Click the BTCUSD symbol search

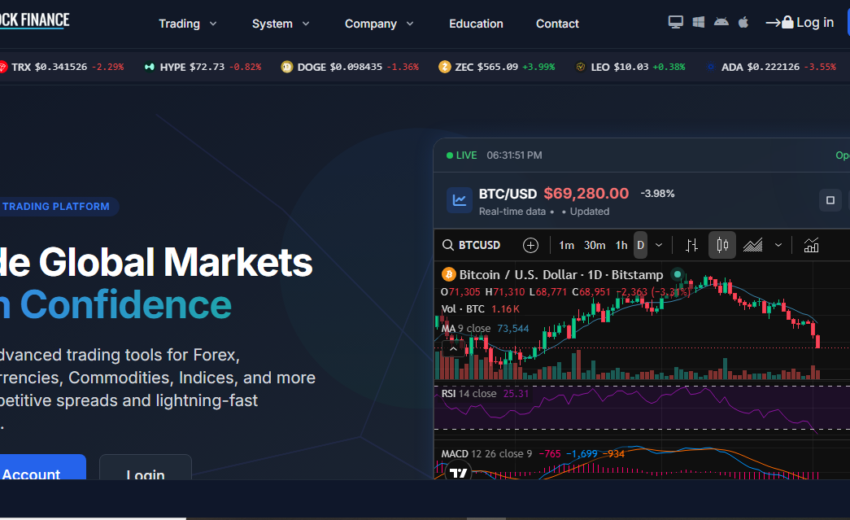tap(472, 245)
